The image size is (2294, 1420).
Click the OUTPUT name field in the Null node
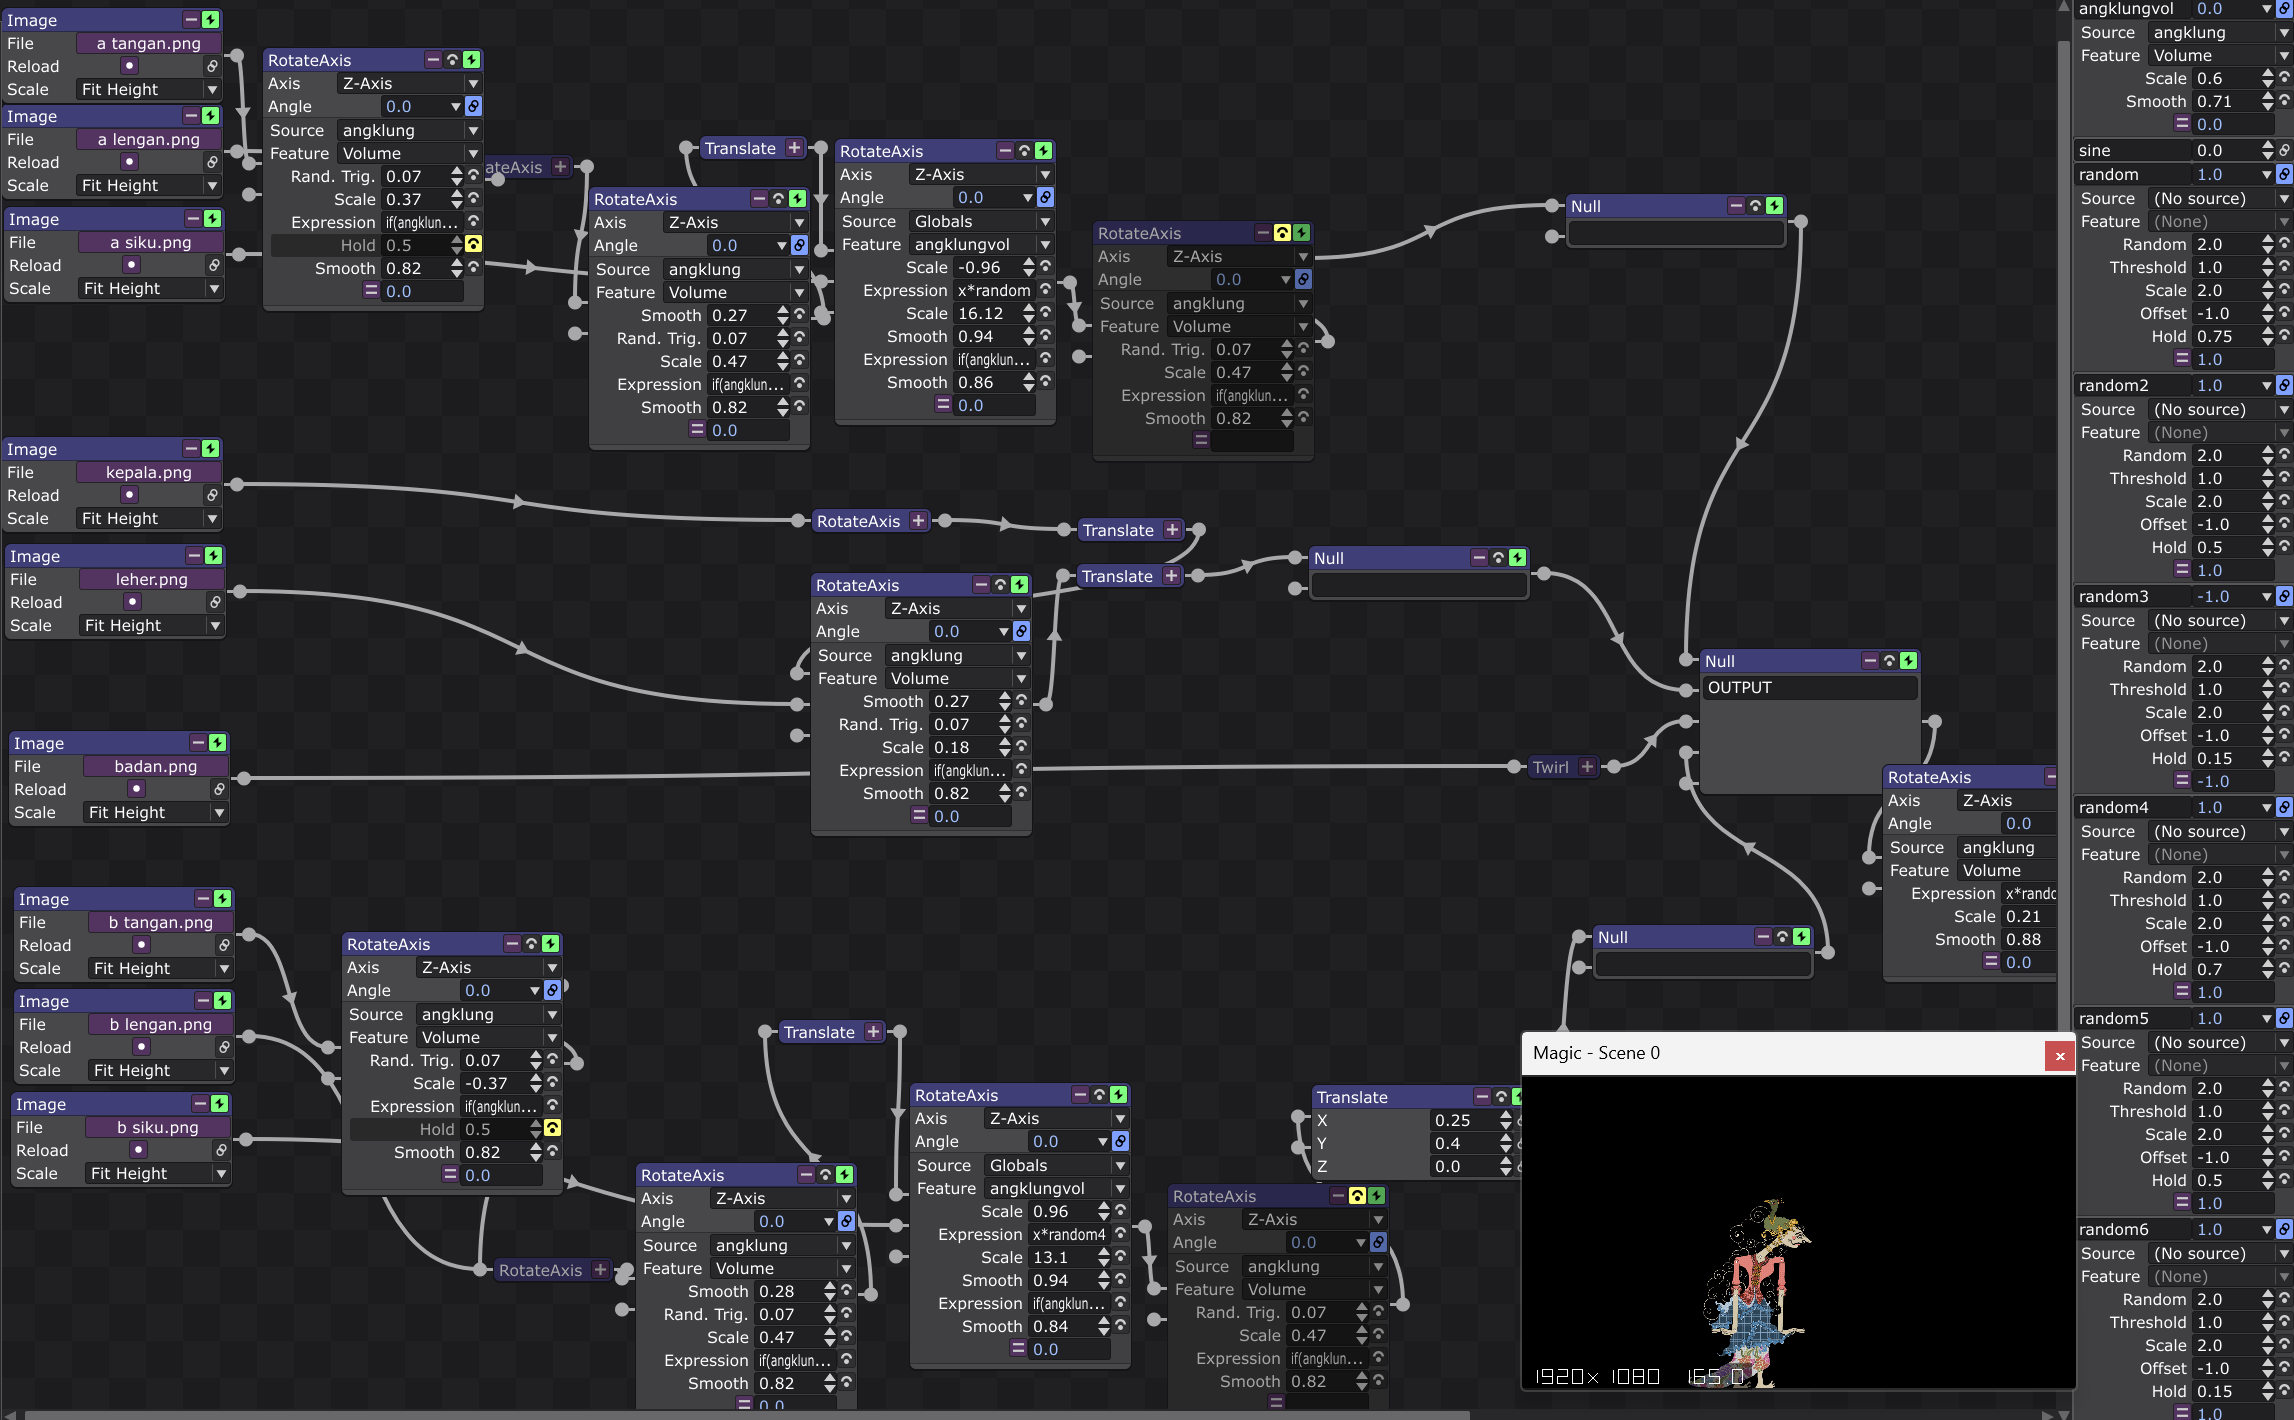pyautogui.click(x=1810, y=688)
